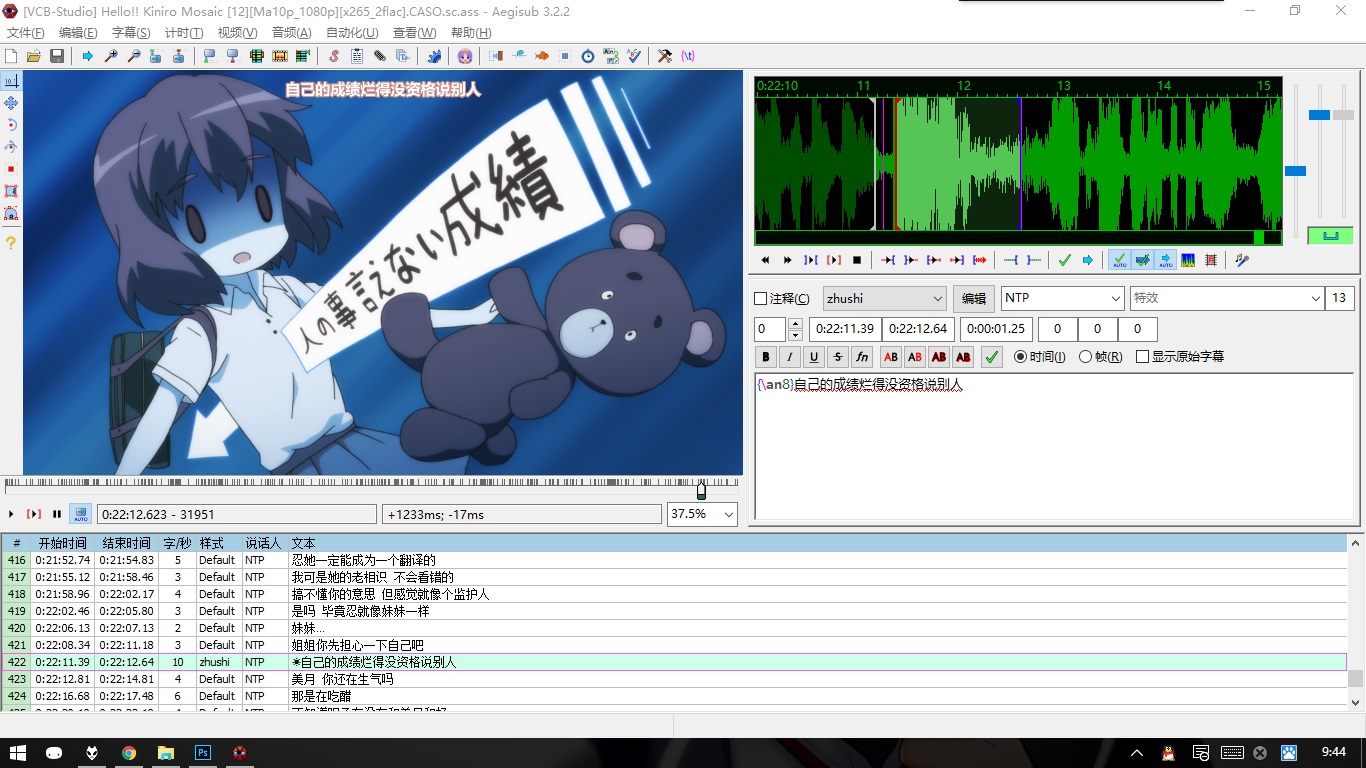Toggle auto-commit in audio toolbar
1366x768 pixels.
(1119, 260)
